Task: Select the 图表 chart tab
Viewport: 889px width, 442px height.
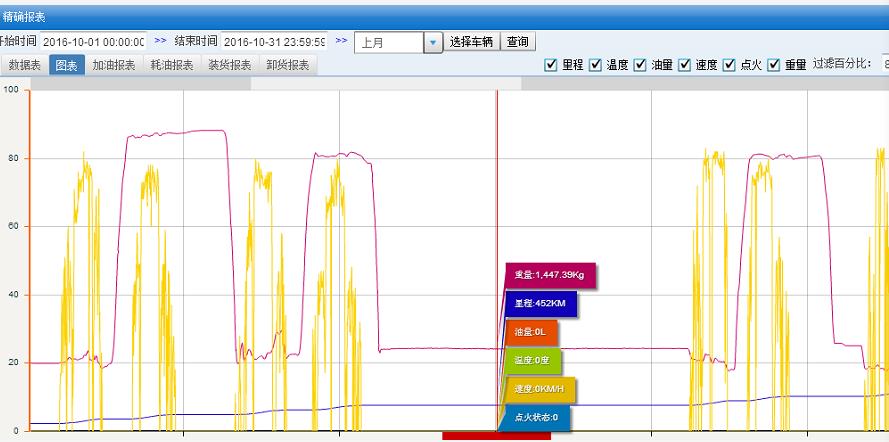Action: point(67,65)
